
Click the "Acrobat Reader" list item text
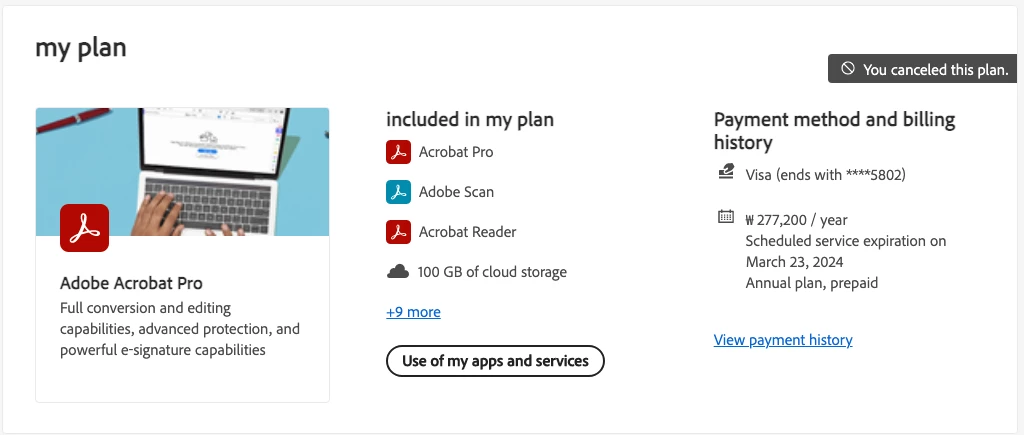(x=467, y=232)
